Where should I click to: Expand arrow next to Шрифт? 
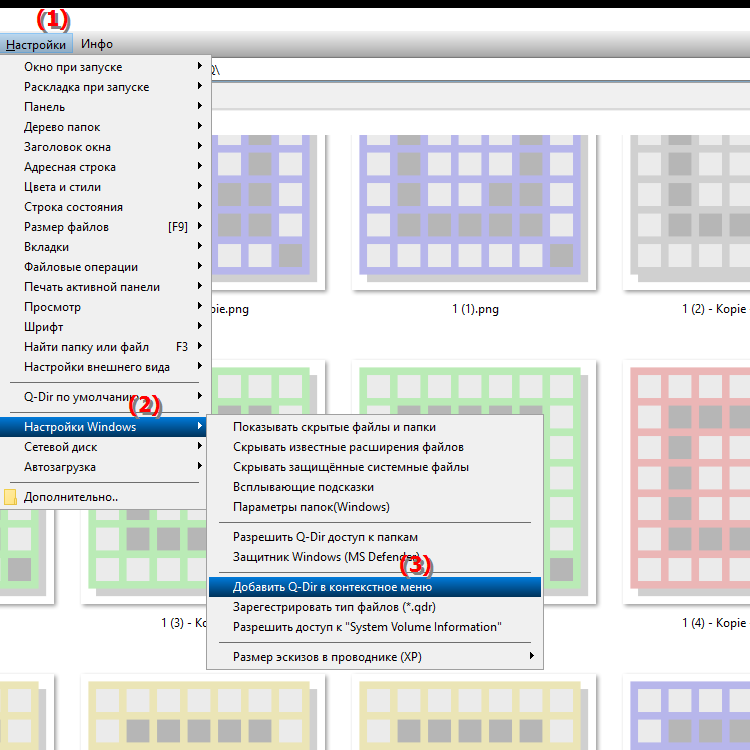(x=200, y=326)
